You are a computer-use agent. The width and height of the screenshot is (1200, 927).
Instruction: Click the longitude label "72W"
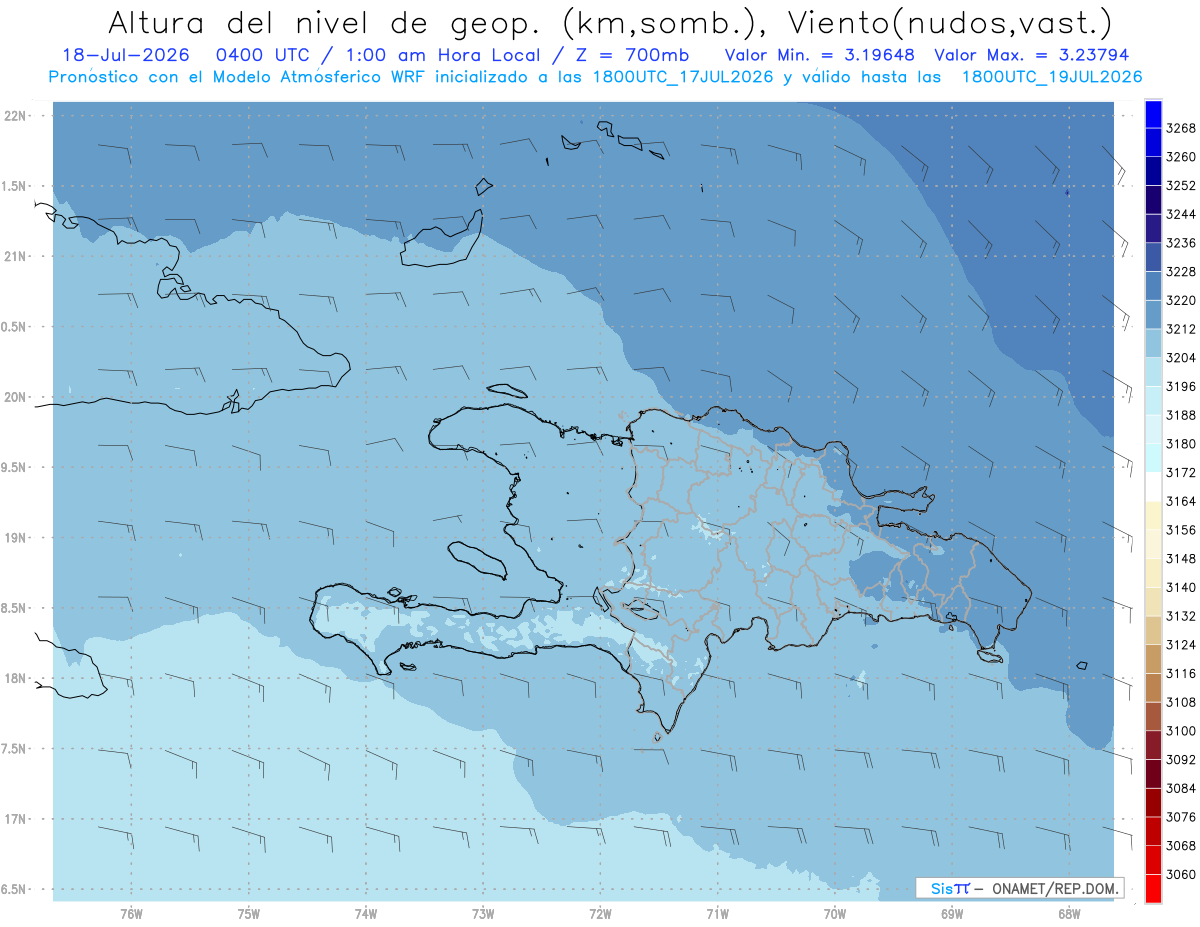point(600,913)
